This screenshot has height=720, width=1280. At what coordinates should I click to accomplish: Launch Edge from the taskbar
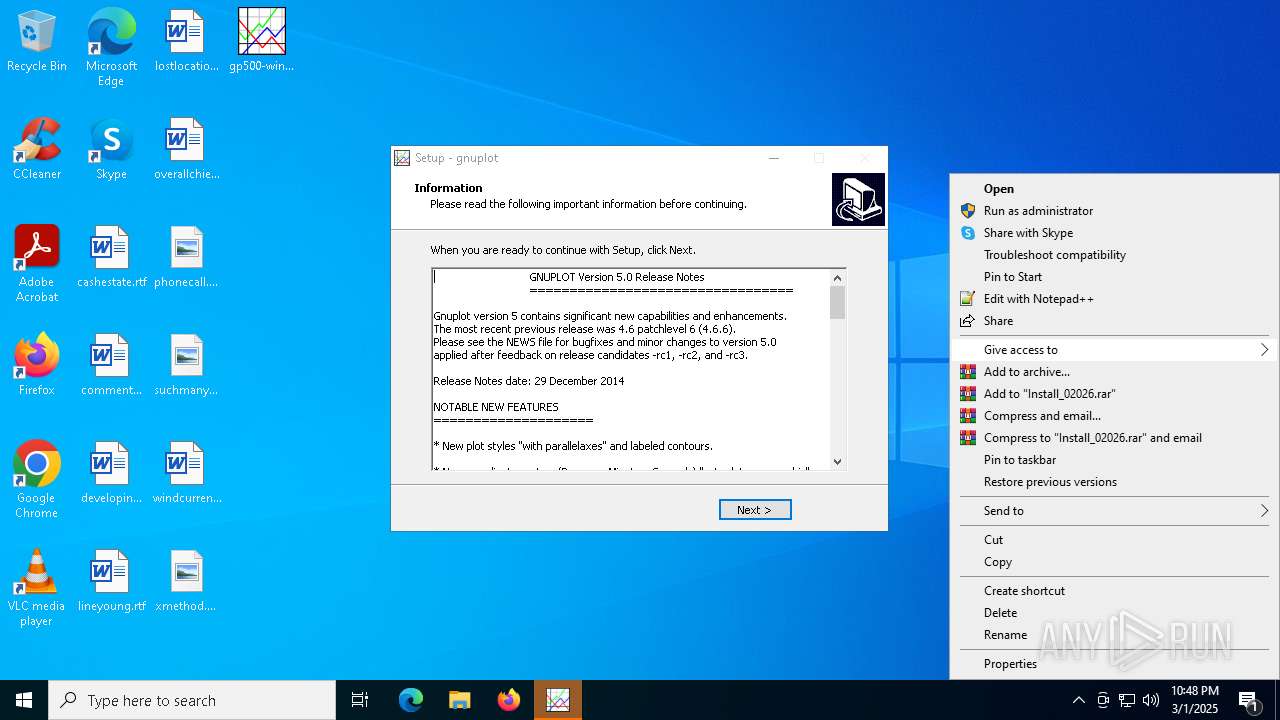411,700
